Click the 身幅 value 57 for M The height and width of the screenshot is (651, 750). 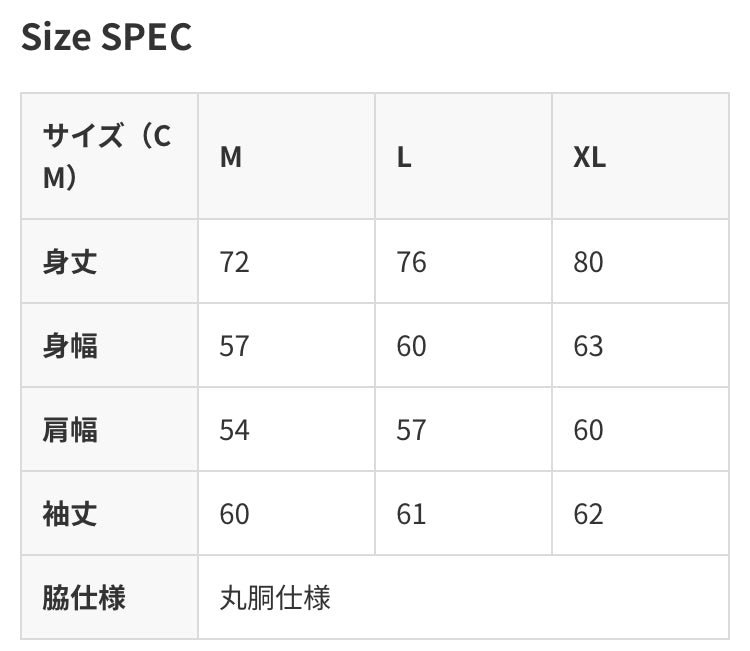point(234,346)
